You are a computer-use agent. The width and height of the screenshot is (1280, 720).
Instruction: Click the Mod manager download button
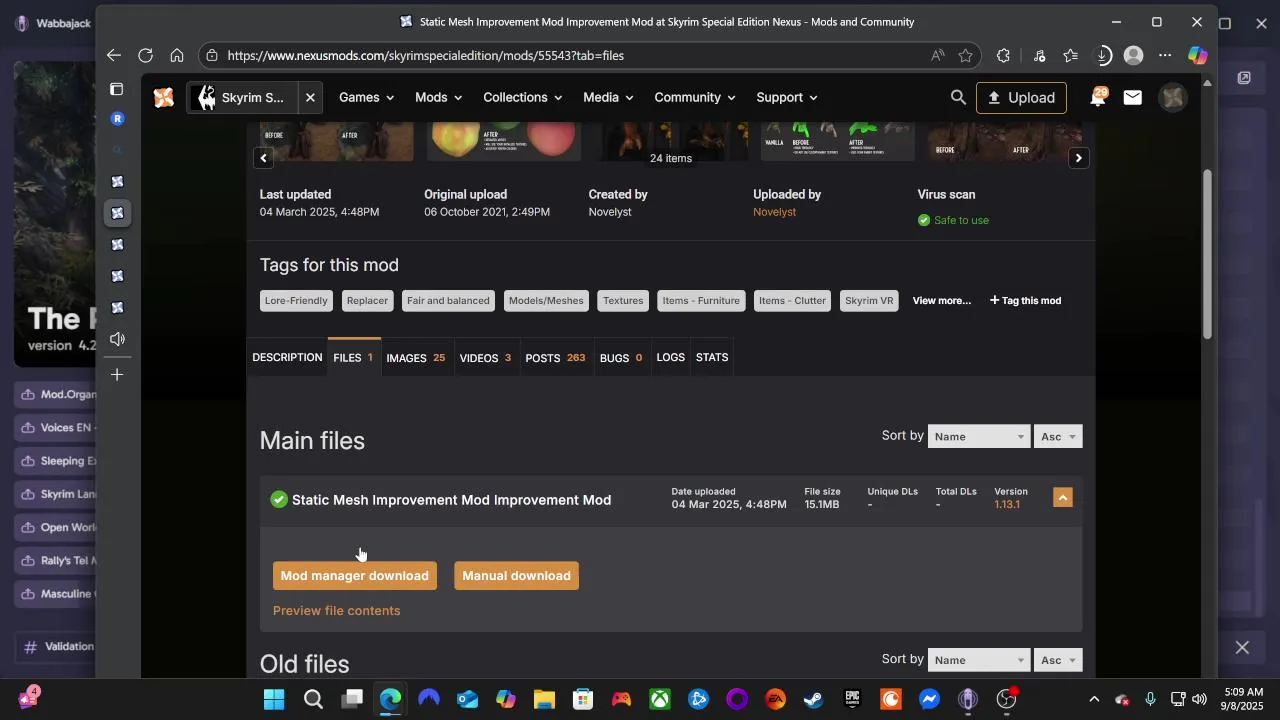tap(355, 576)
